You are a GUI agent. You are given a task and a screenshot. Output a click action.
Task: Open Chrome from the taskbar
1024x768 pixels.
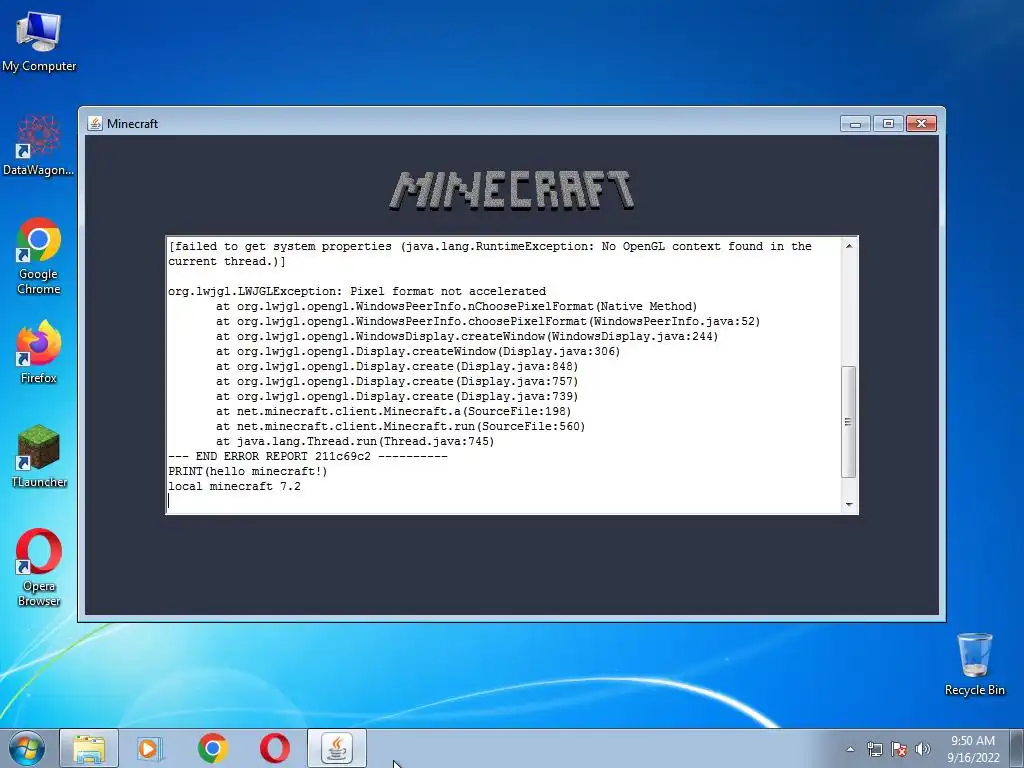pyautogui.click(x=212, y=748)
